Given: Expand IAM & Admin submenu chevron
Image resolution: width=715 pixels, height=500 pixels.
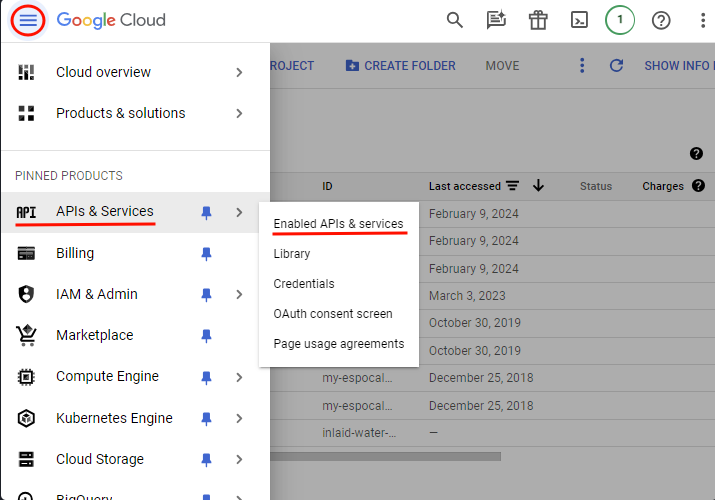Looking at the screenshot, I should pyautogui.click(x=239, y=294).
